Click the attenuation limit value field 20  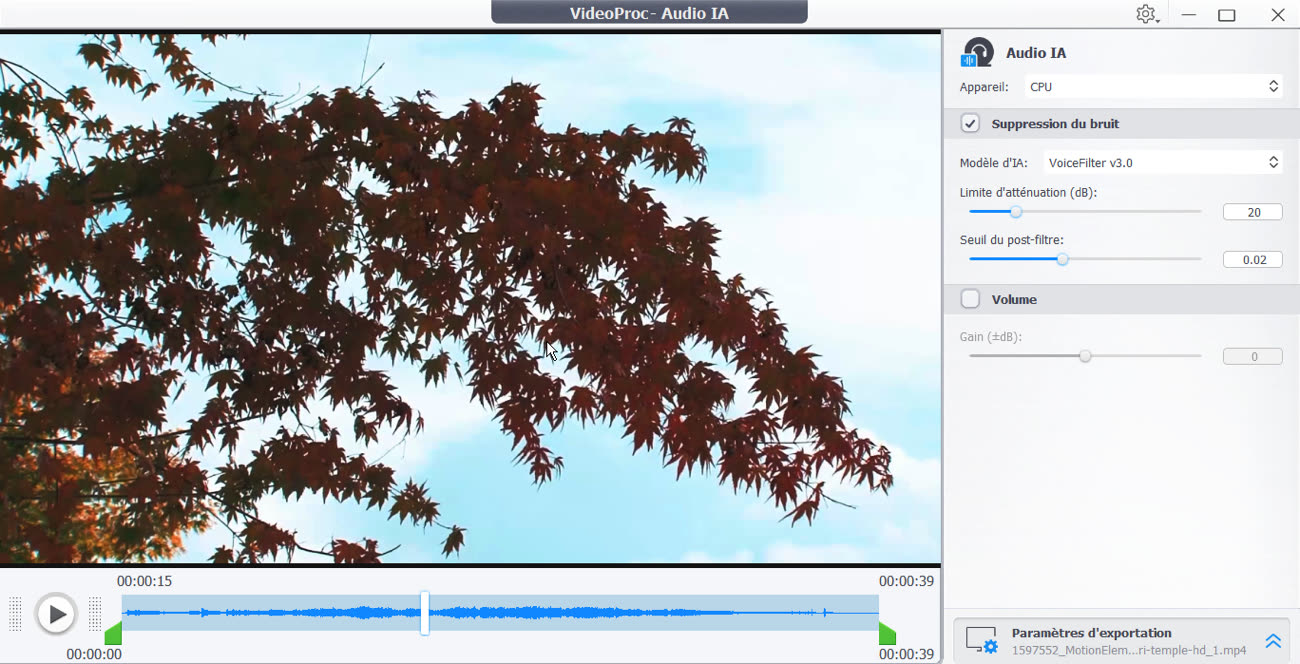point(1252,212)
